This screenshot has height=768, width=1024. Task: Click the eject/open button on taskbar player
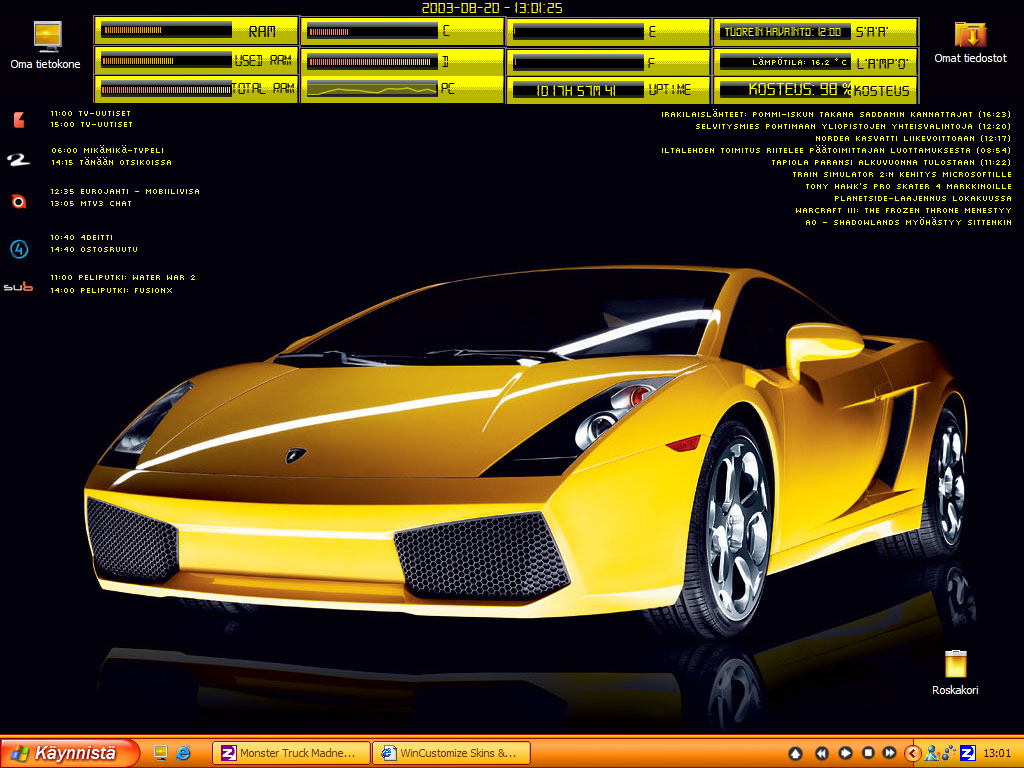click(x=796, y=753)
